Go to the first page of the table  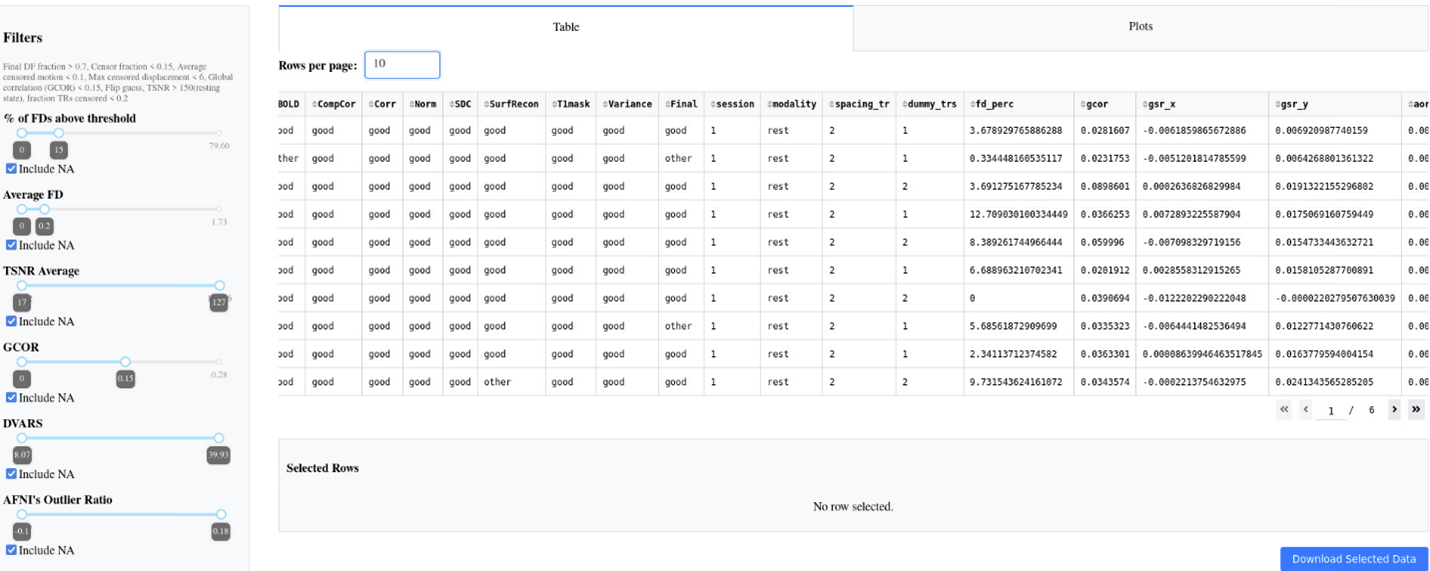pos(1284,409)
